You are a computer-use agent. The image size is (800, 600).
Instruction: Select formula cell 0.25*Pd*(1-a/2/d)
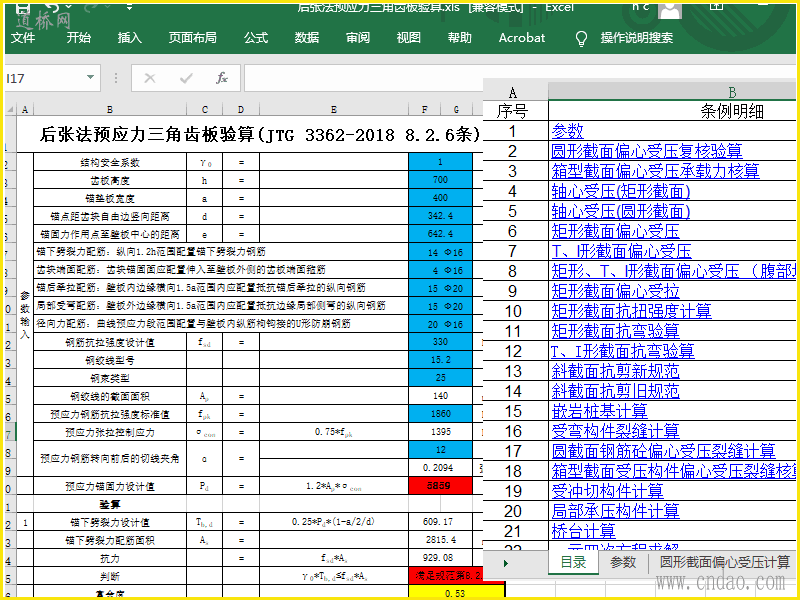[x=334, y=522]
